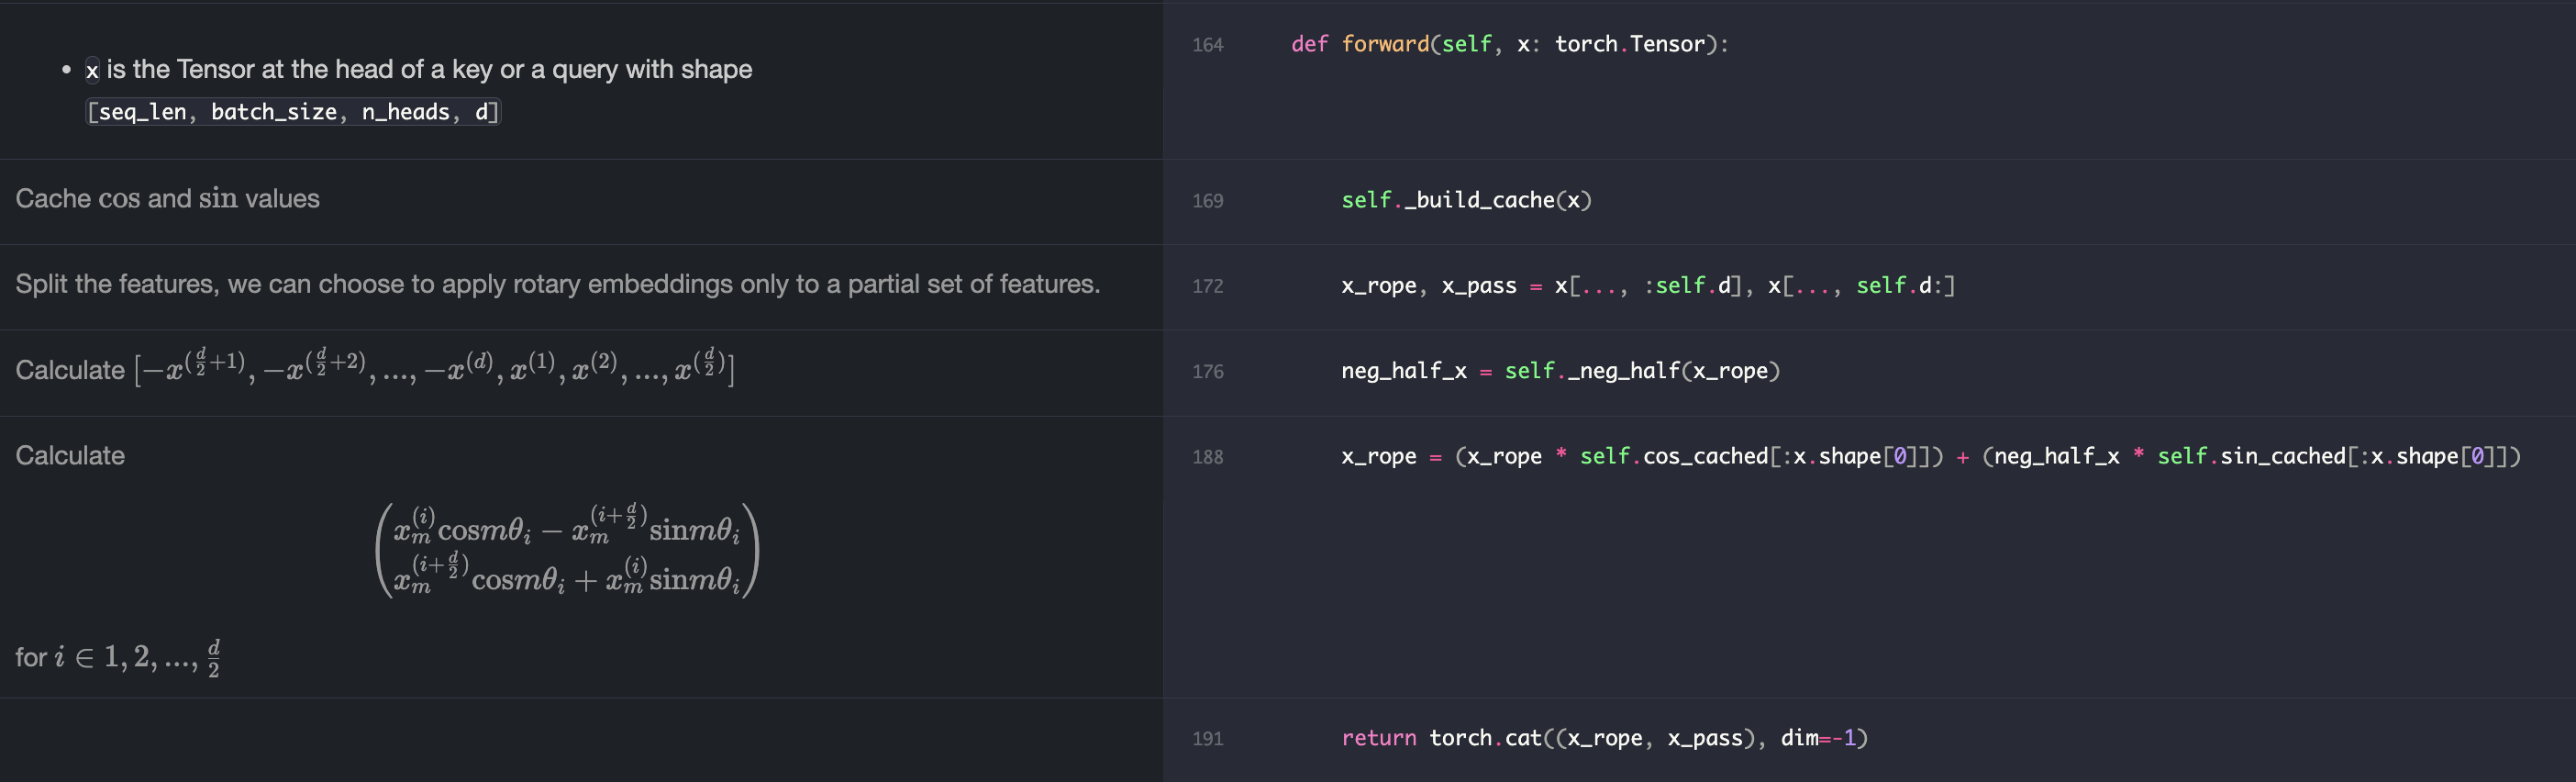
Task: Click line number 169 link
Action: click(x=1207, y=201)
